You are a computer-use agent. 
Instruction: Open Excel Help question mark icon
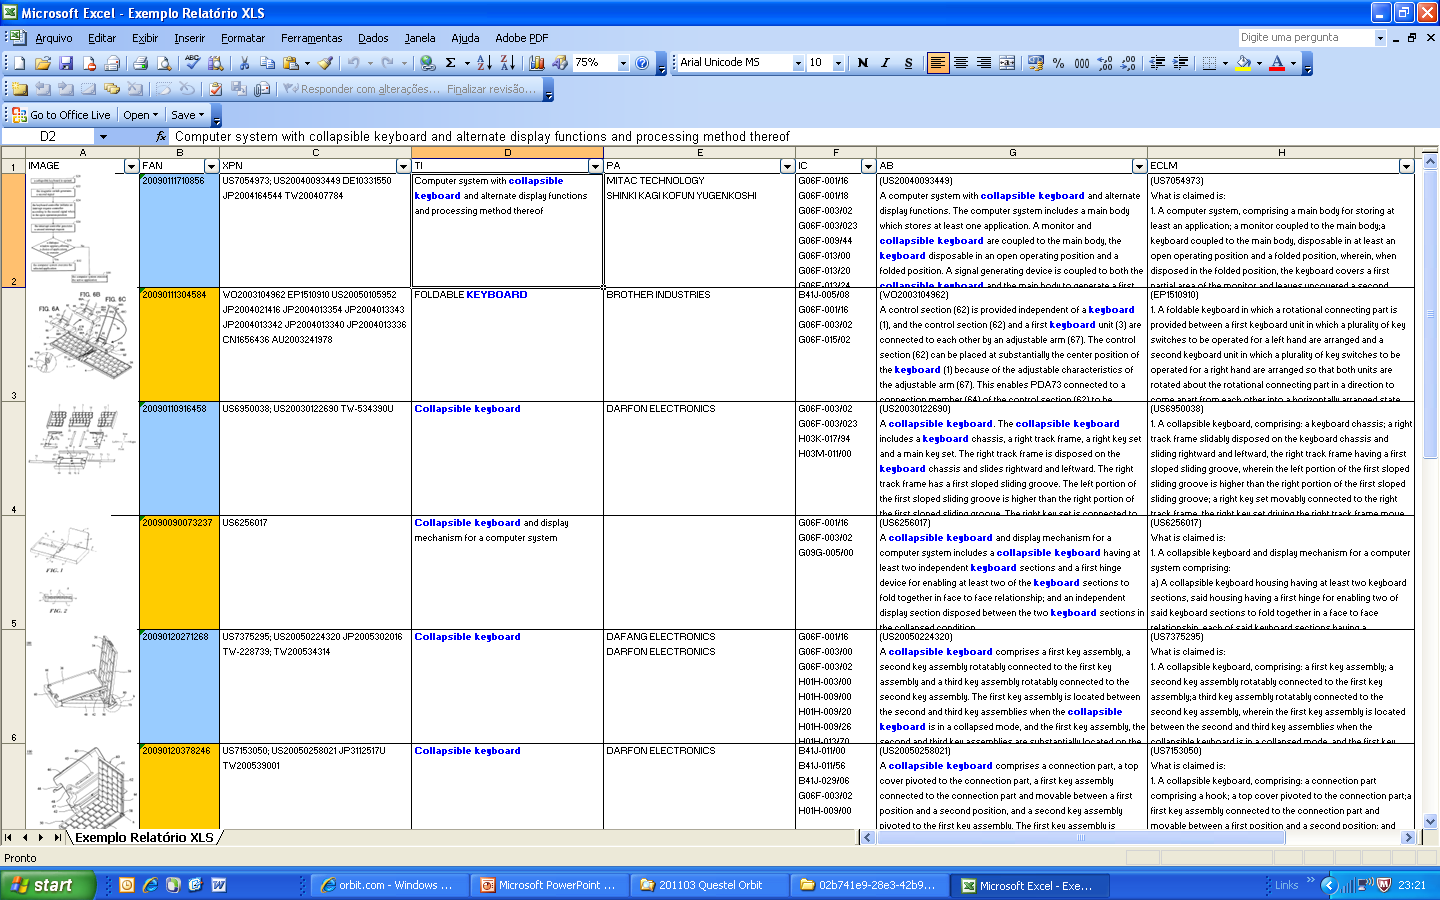click(x=642, y=62)
